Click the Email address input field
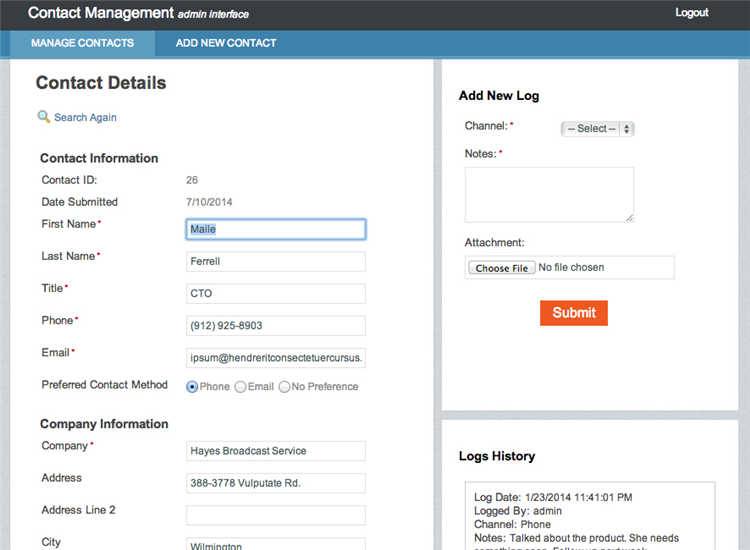 click(275, 358)
